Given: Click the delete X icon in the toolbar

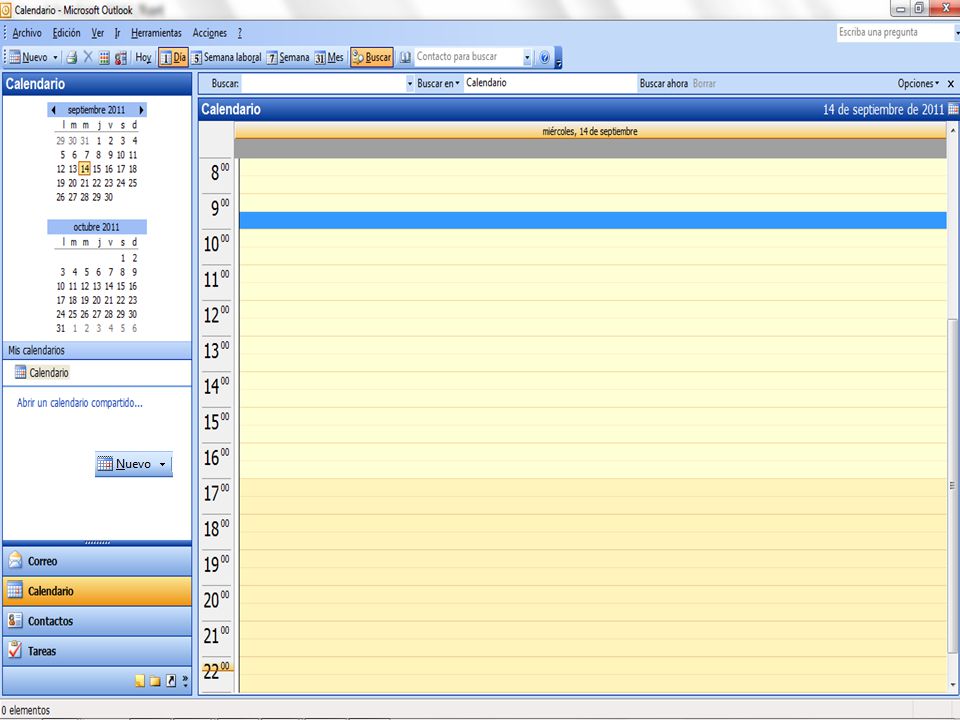Looking at the screenshot, I should [x=88, y=57].
